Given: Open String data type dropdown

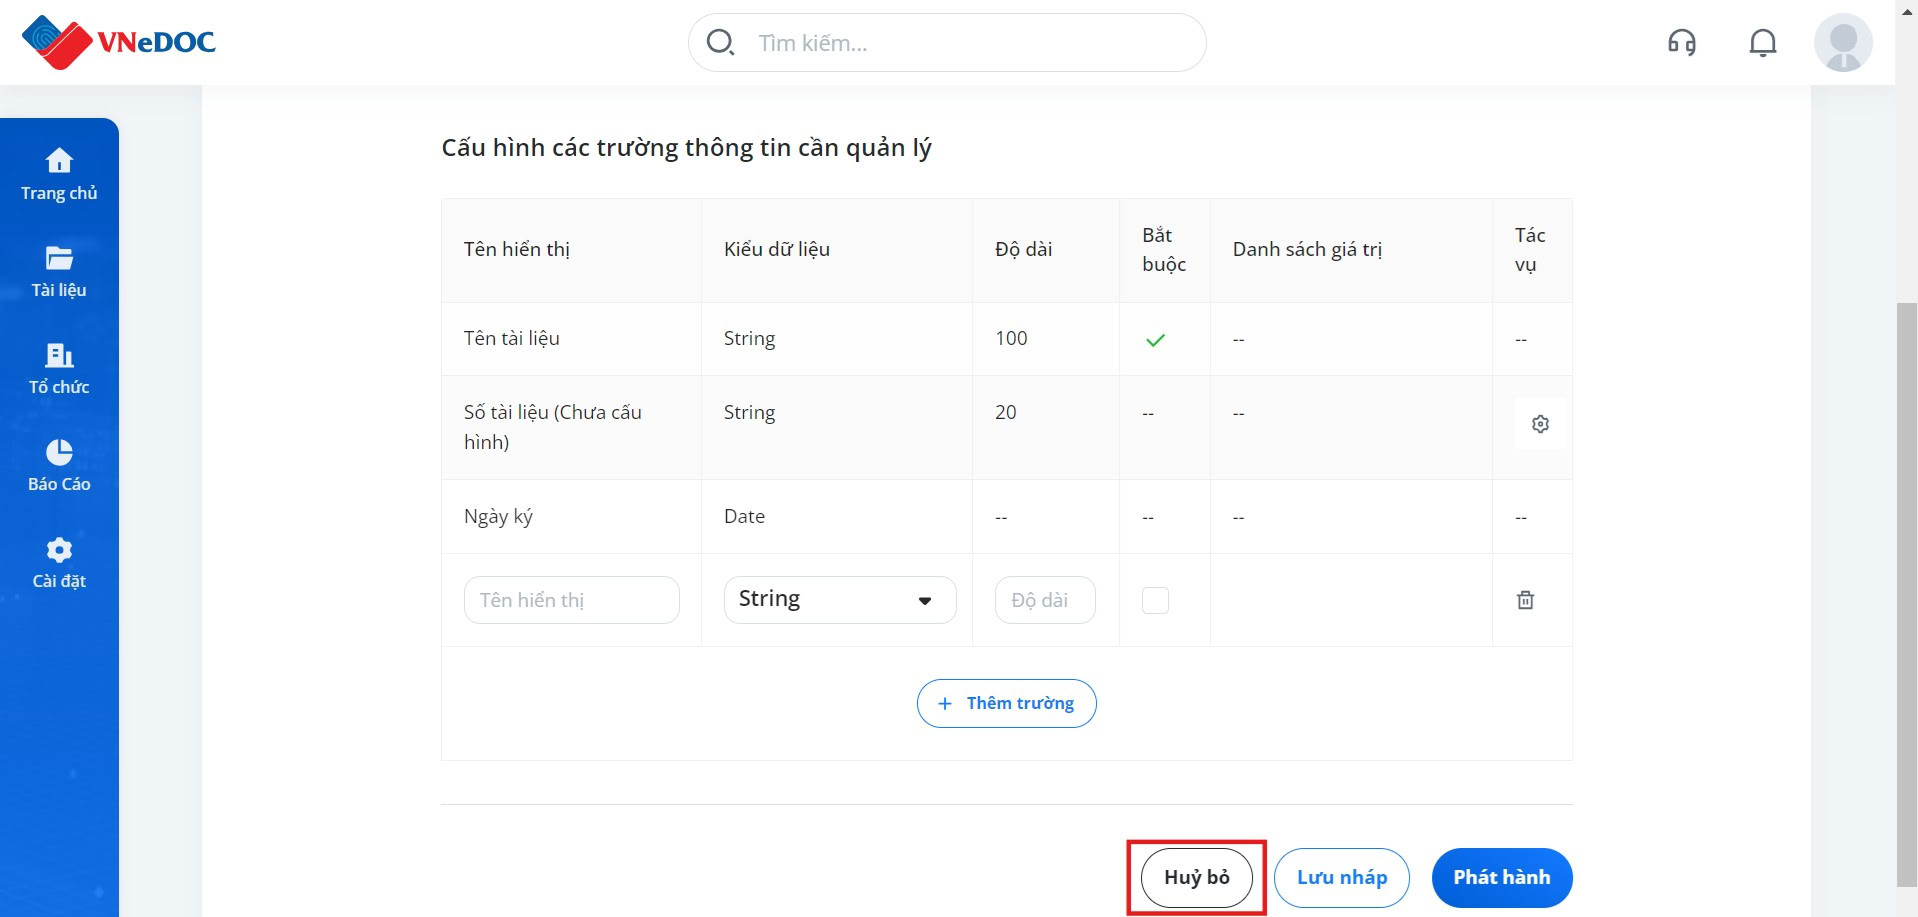Looking at the screenshot, I should (840, 600).
